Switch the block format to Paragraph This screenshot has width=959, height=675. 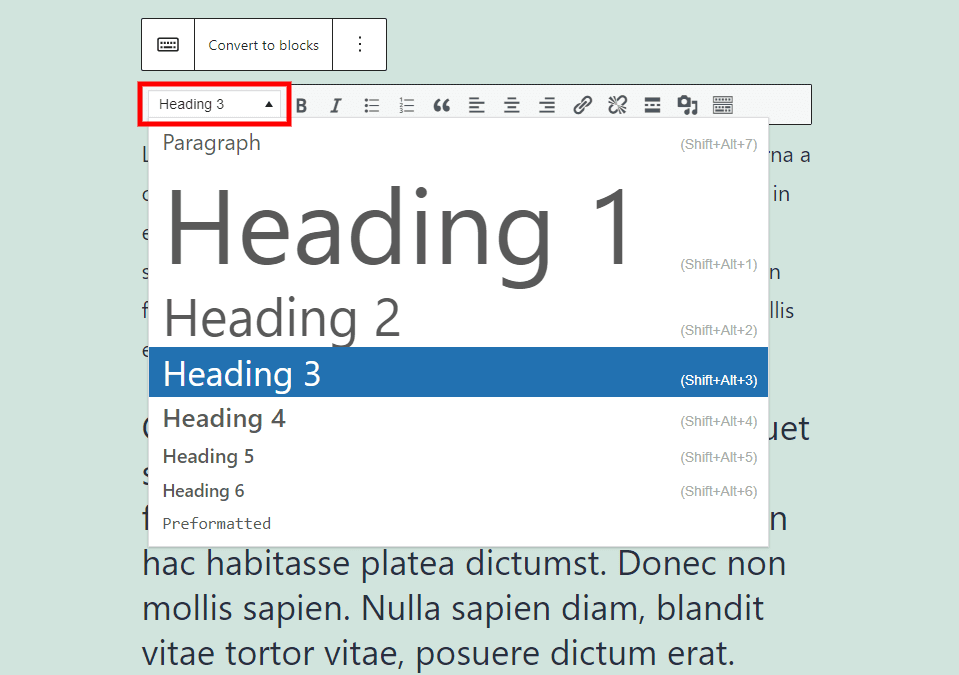211,143
